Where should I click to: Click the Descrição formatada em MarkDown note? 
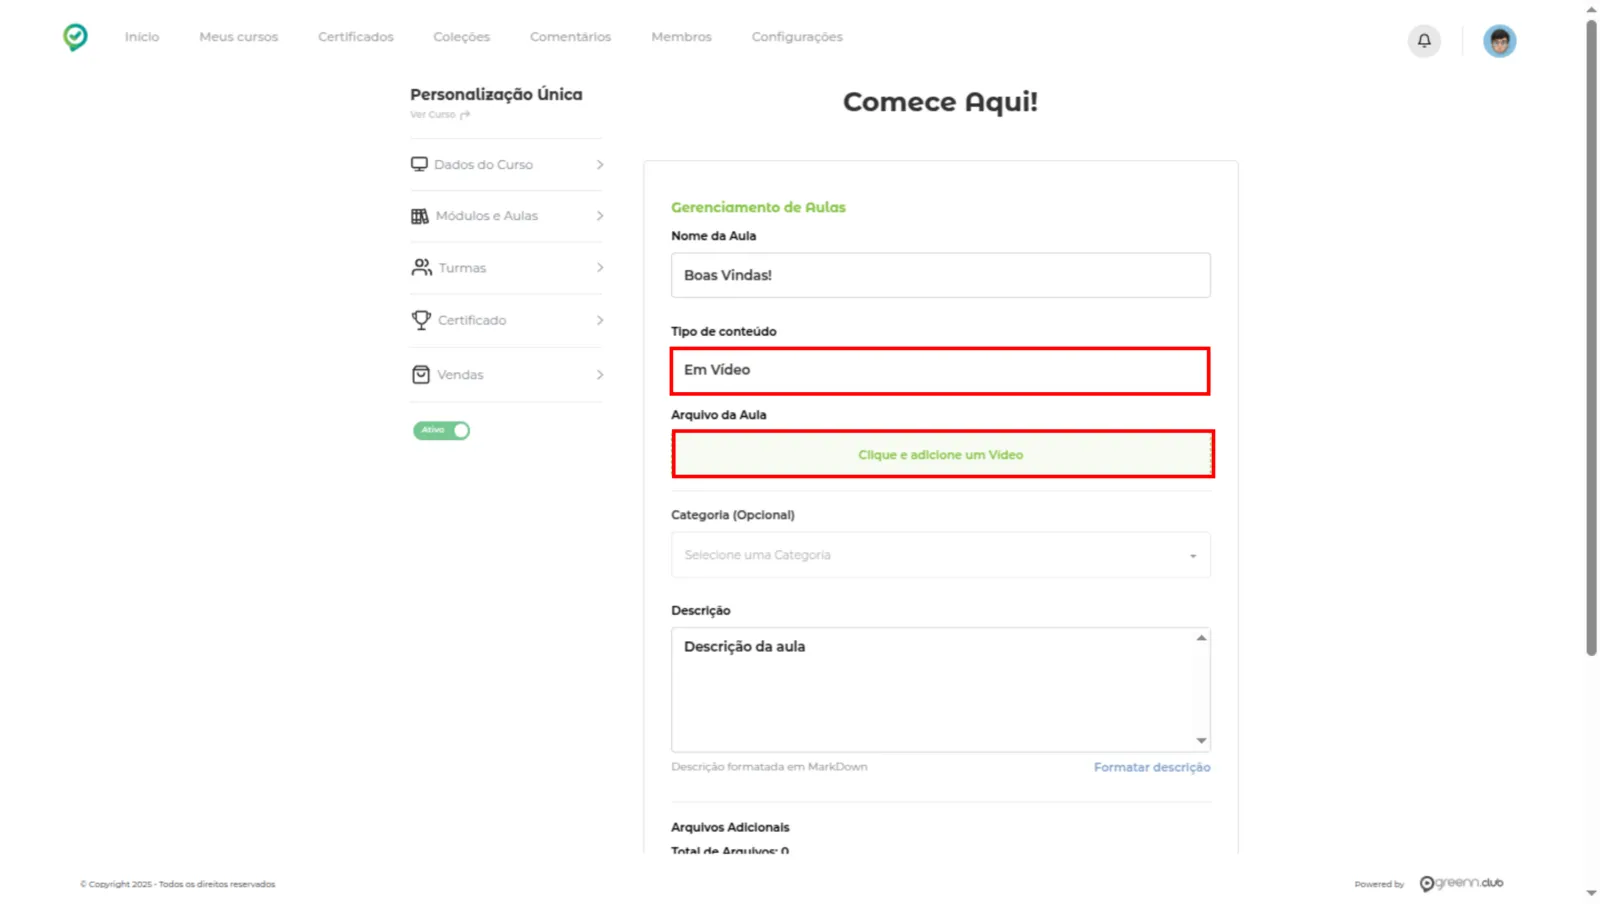click(x=769, y=767)
